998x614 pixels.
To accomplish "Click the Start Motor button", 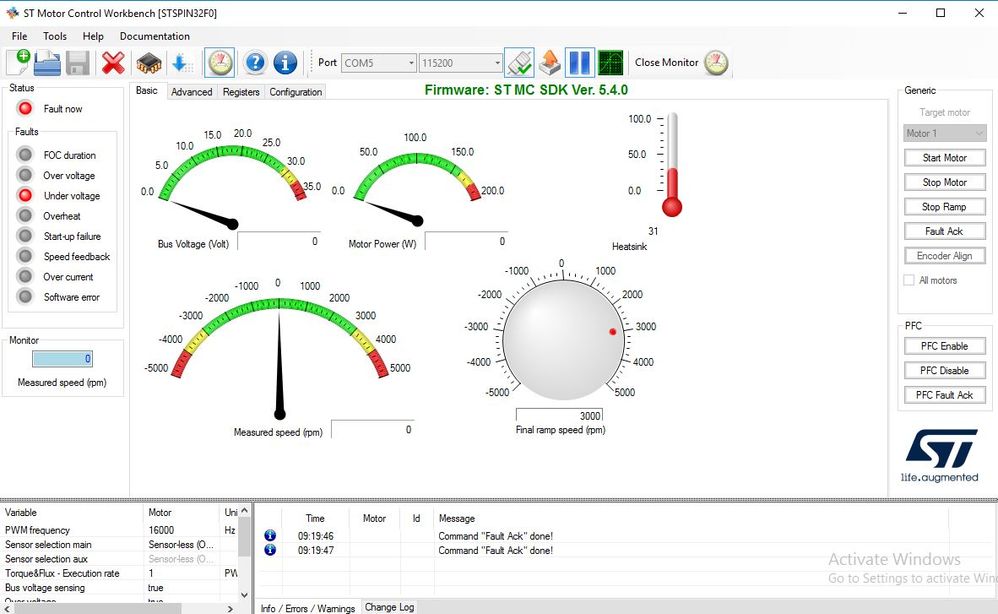I will coord(945,158).
